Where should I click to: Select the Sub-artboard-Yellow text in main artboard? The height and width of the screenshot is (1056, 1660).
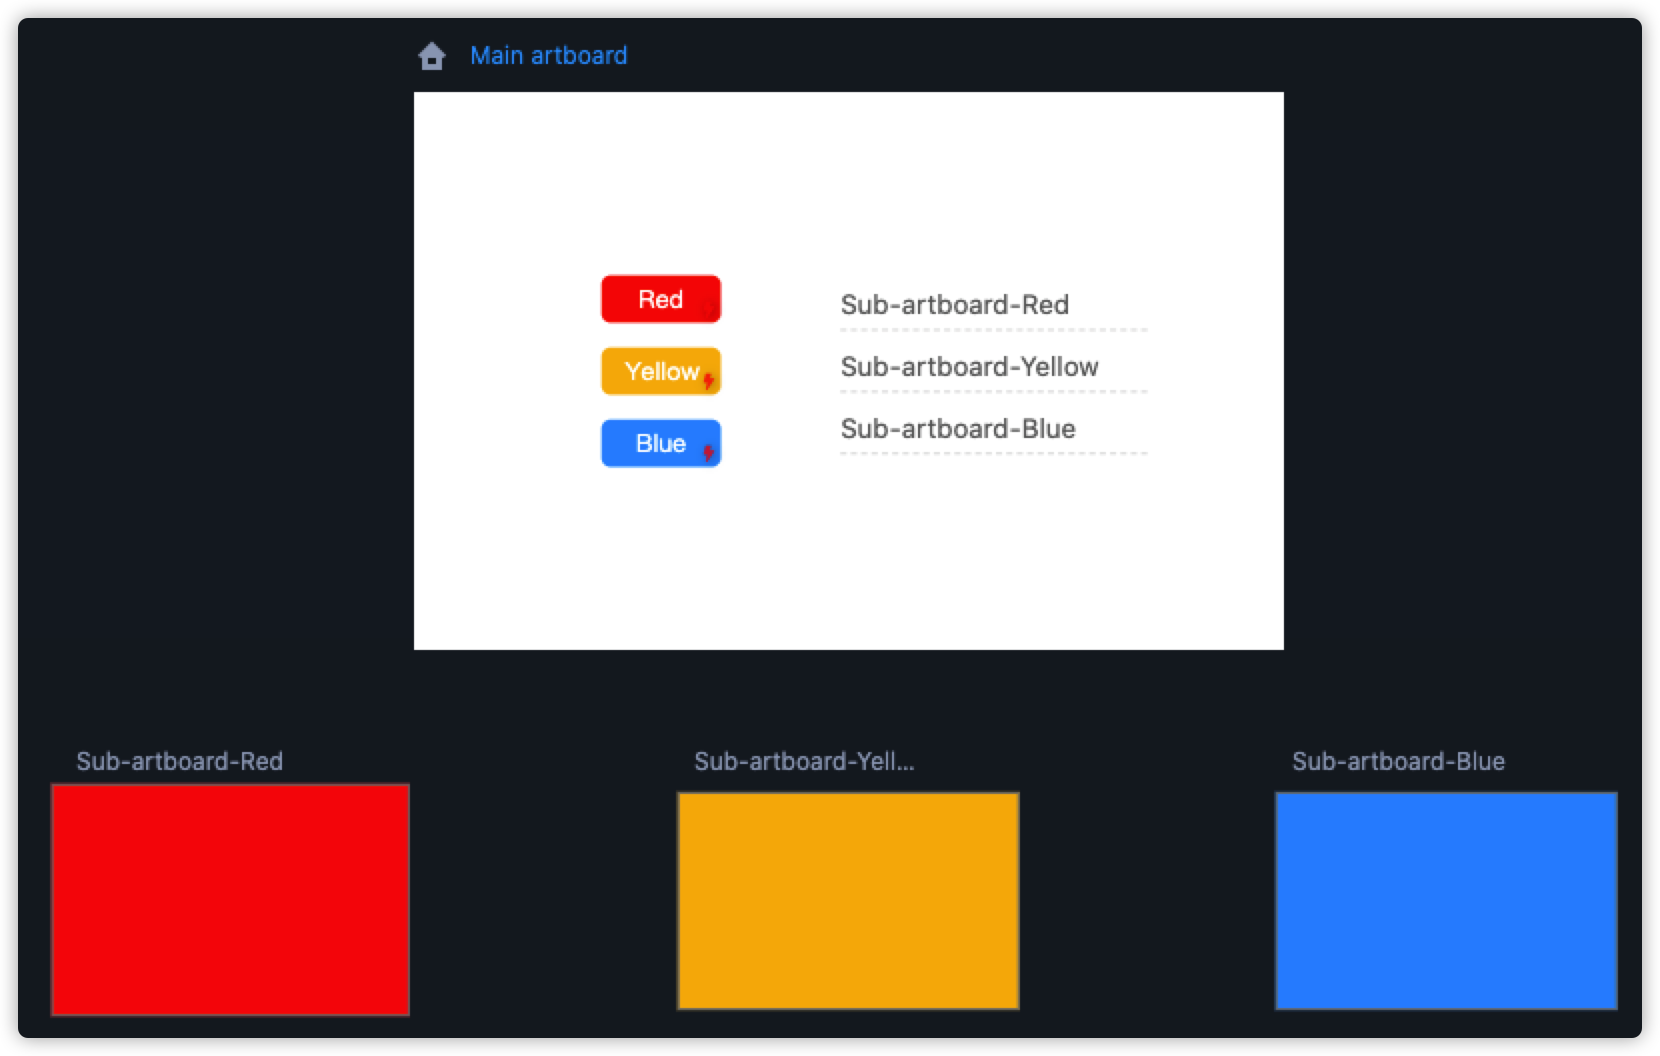click(x=970, y=366)
